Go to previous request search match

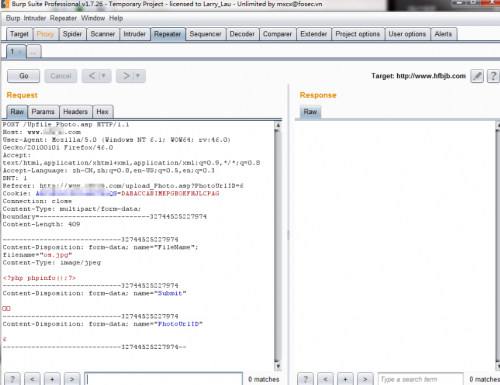coord(32,379)
